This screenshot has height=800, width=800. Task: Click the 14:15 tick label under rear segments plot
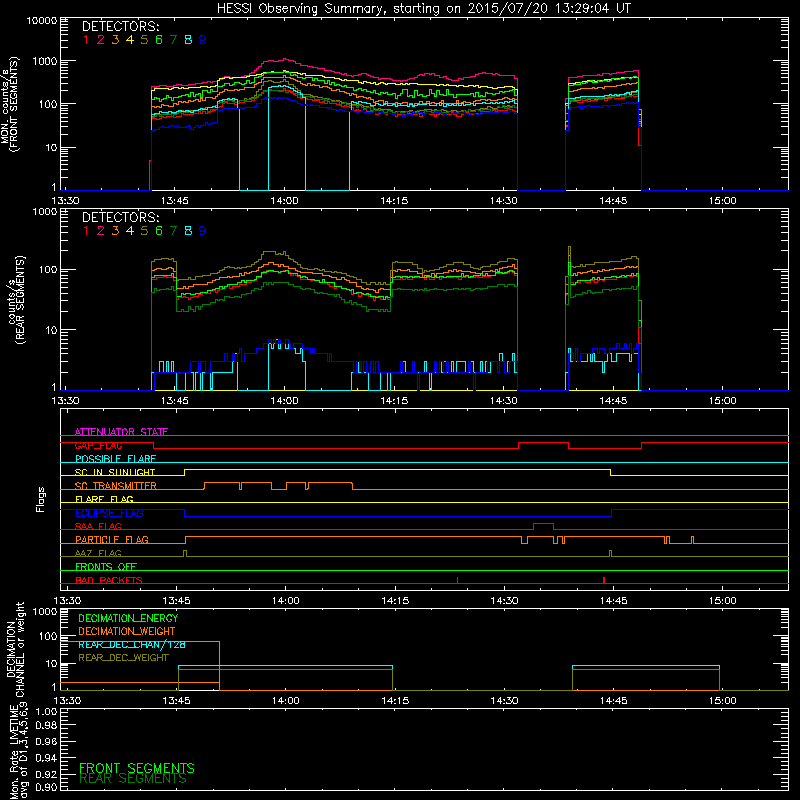pos(394,401)
